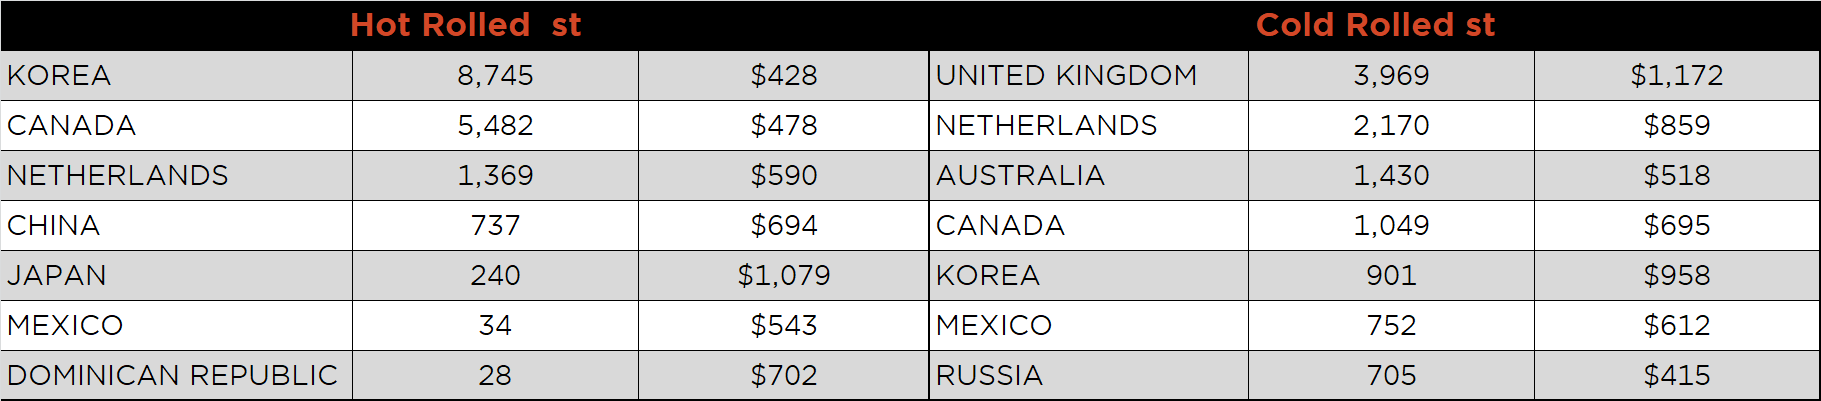Click the $612 Mexico price cell
Viewport: 1821px width, 401px height.
point(1677,325)
